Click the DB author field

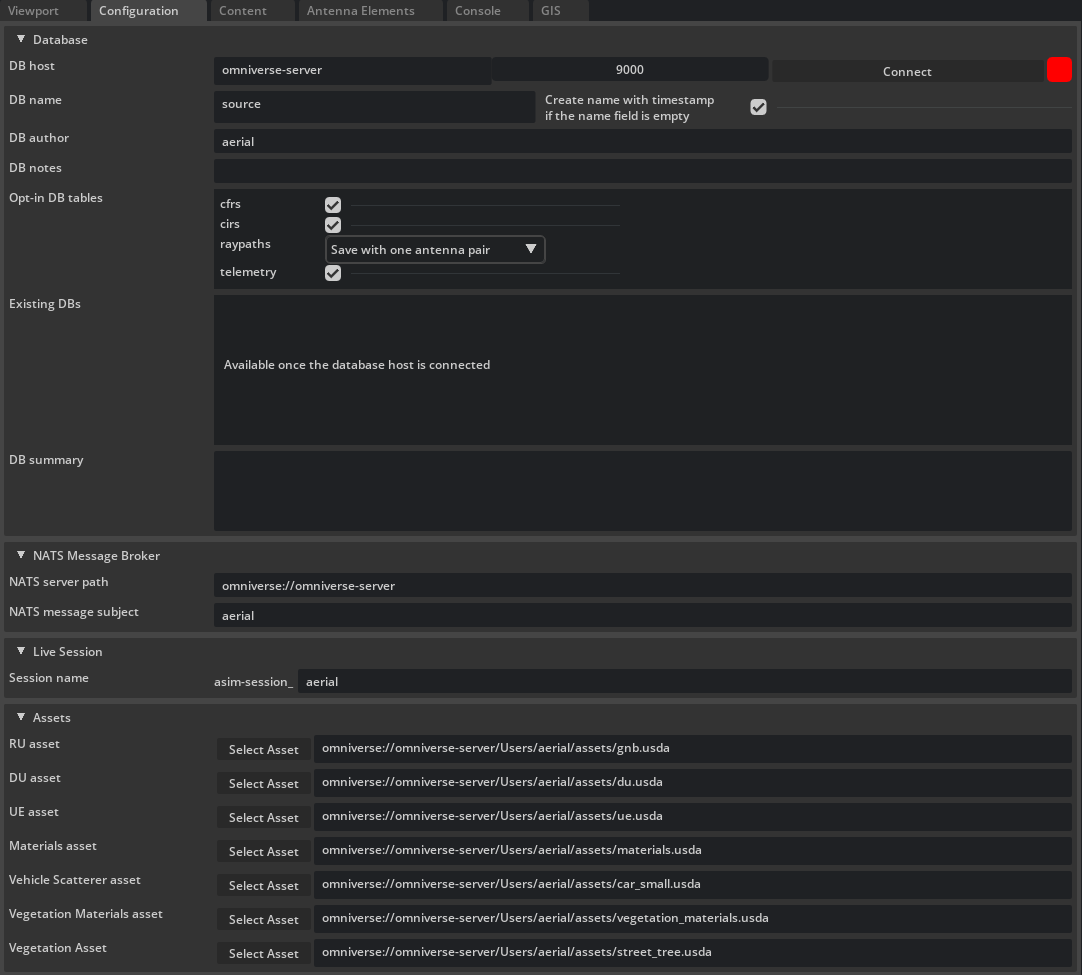coord(642,141)
